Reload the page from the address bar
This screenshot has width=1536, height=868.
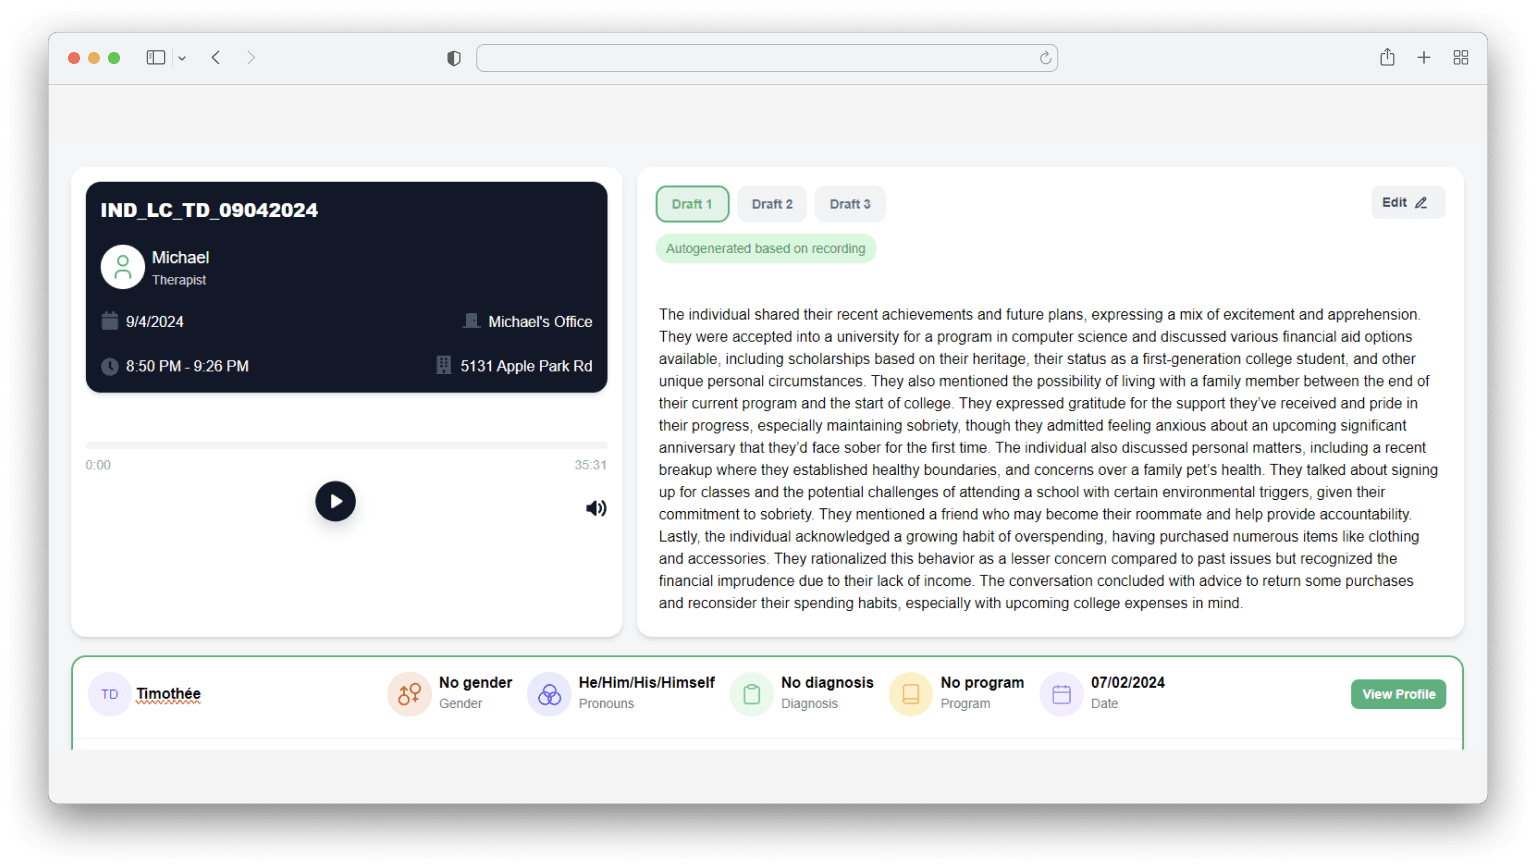[1045, 58]
